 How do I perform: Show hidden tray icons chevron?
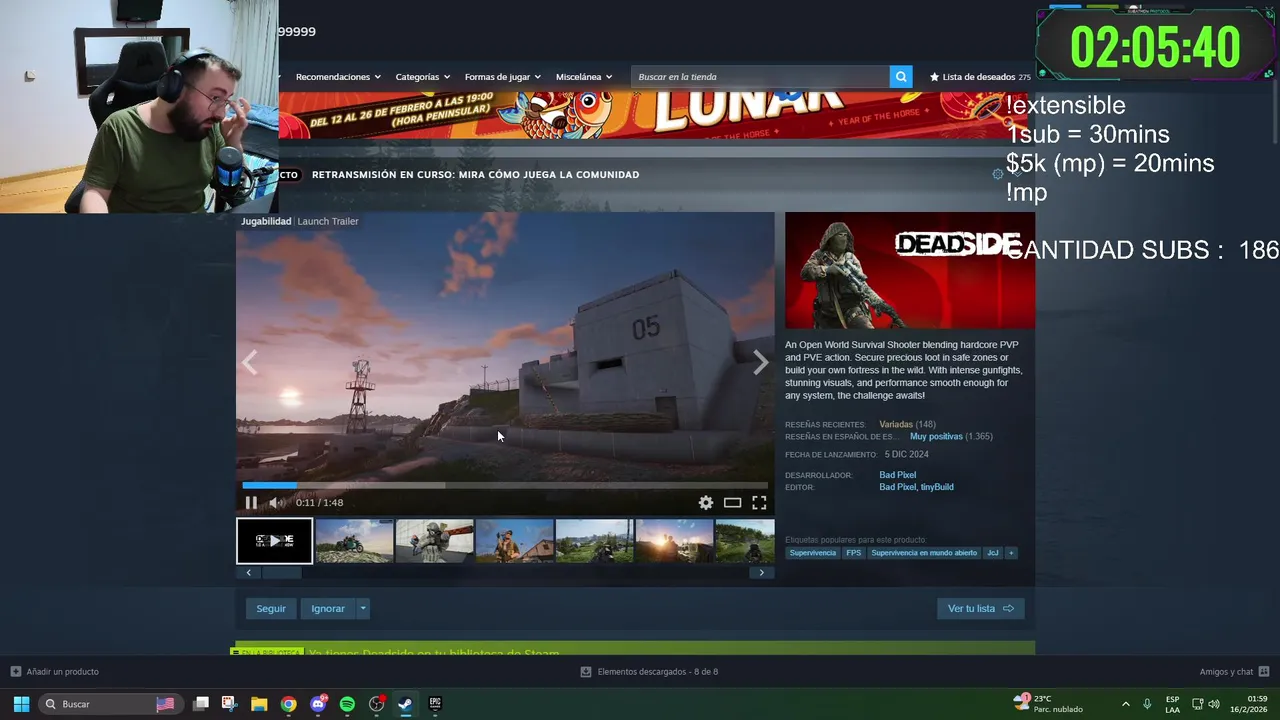pyautogui.click(x=1125, y=704)
